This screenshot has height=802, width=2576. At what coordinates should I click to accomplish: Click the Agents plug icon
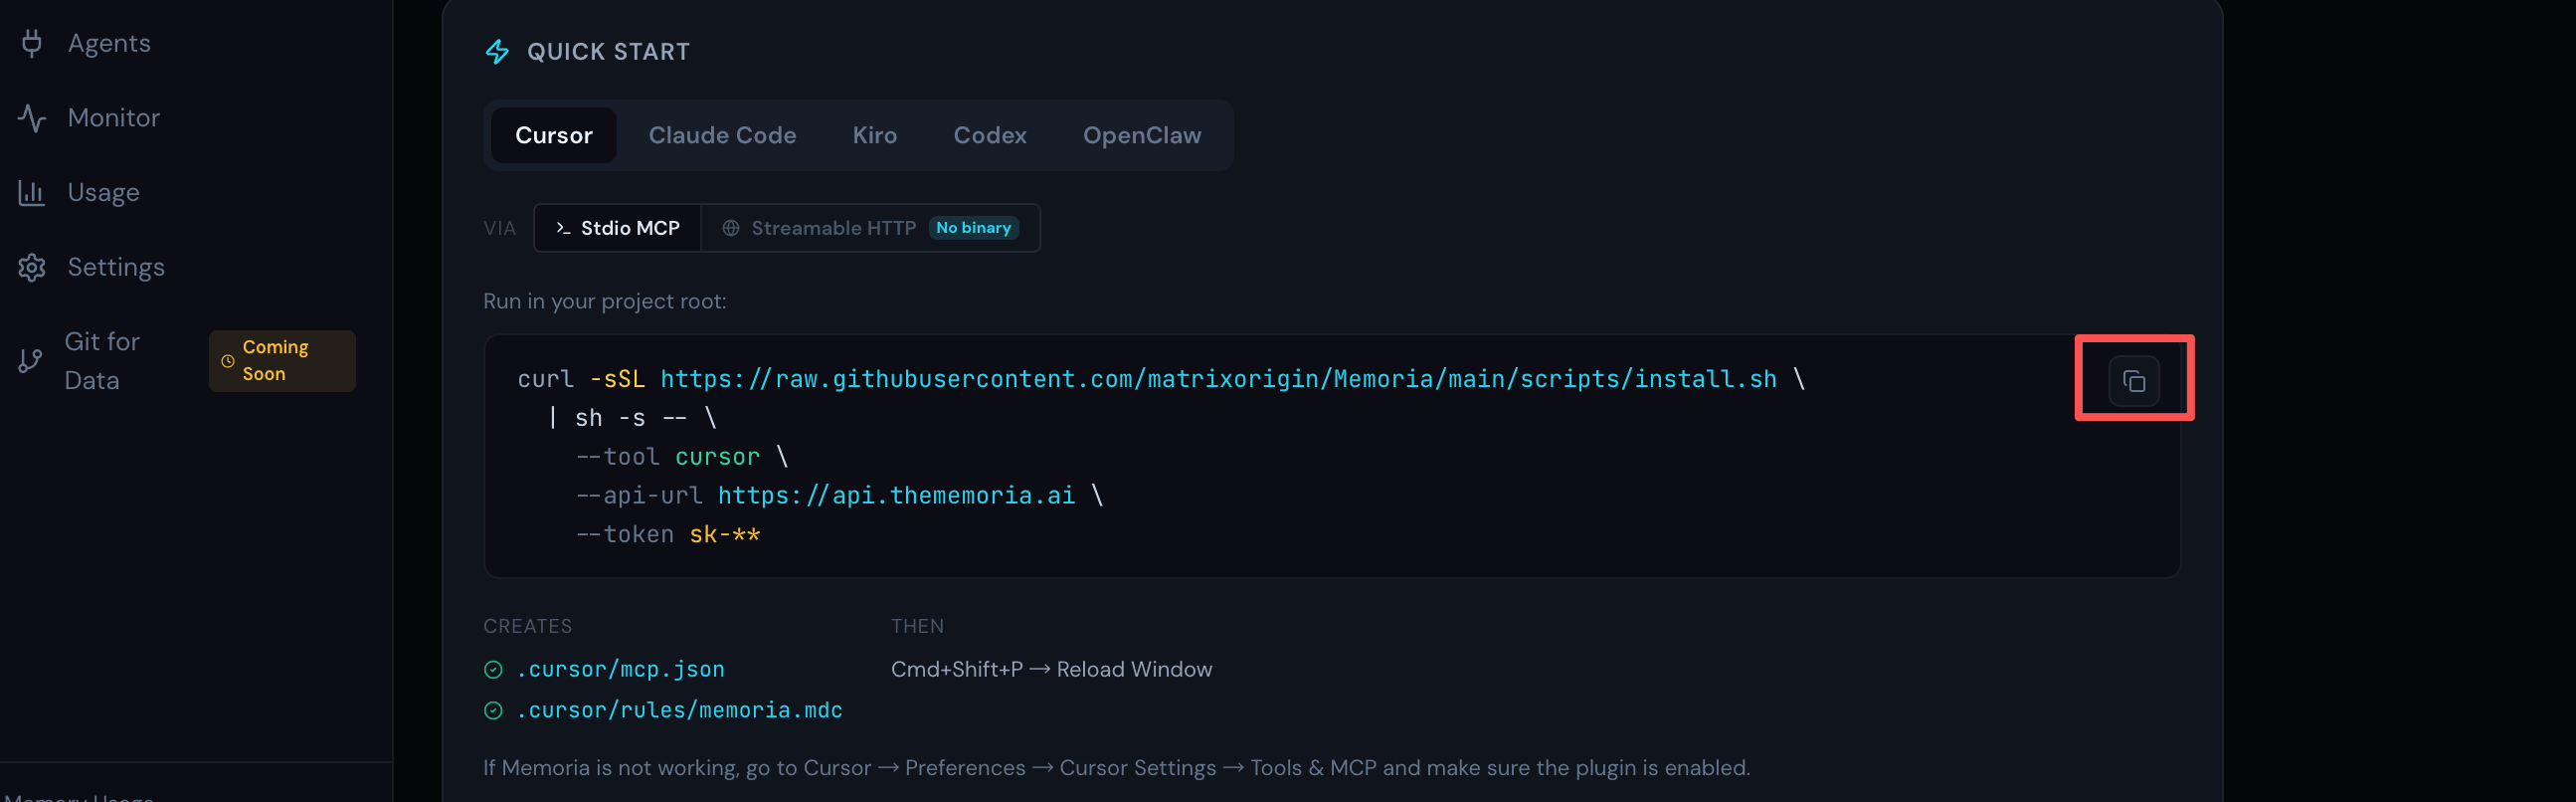32,43
